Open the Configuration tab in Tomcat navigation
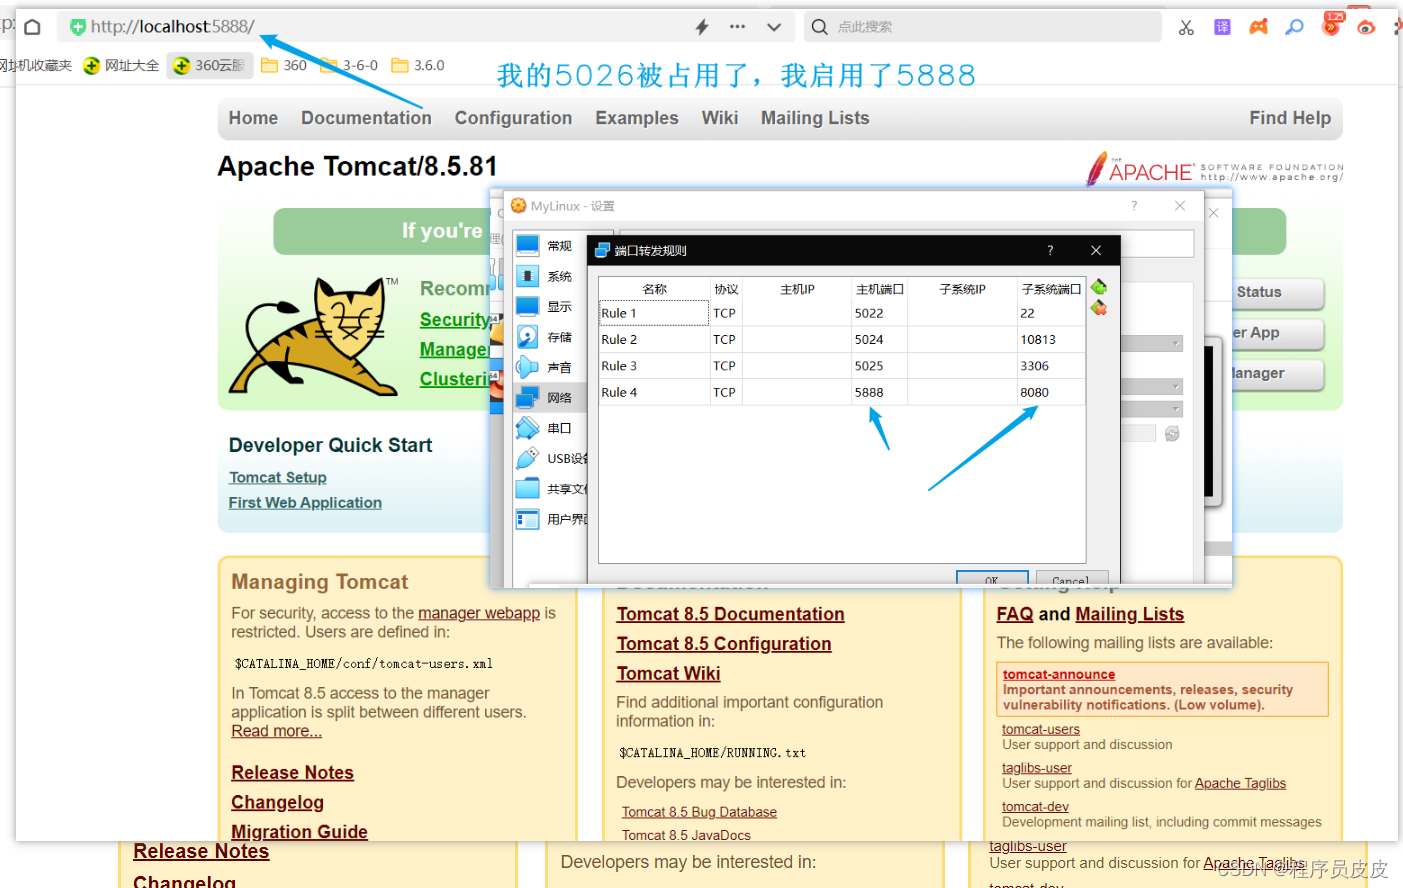Screen dimensions: 1403x888 pos(513,118)
